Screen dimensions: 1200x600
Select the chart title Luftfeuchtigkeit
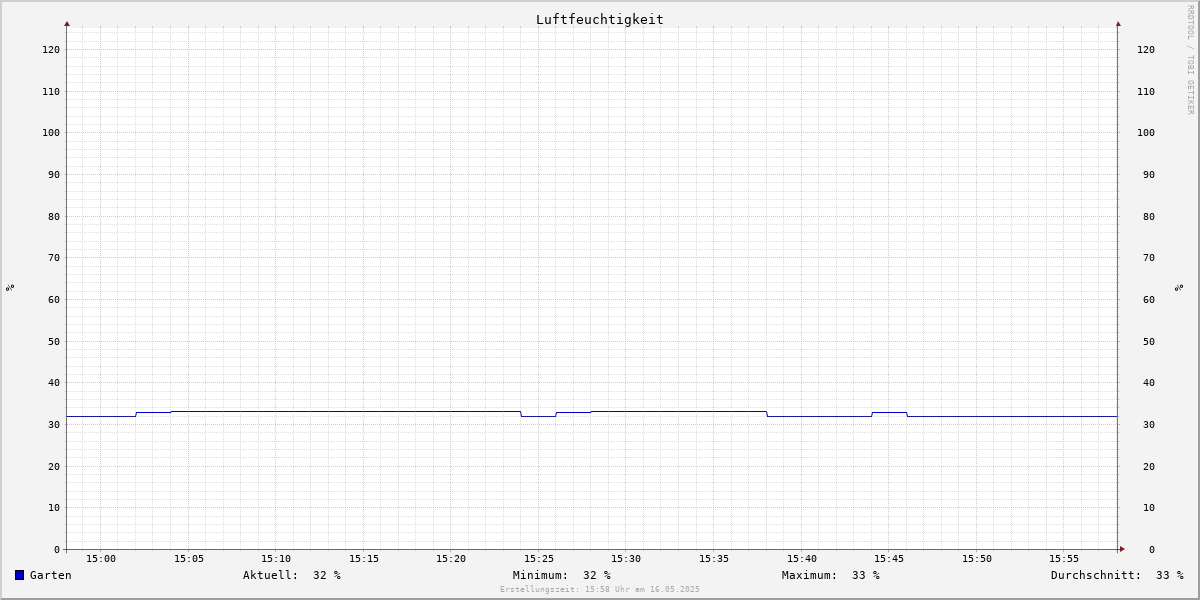pos(599,19)
